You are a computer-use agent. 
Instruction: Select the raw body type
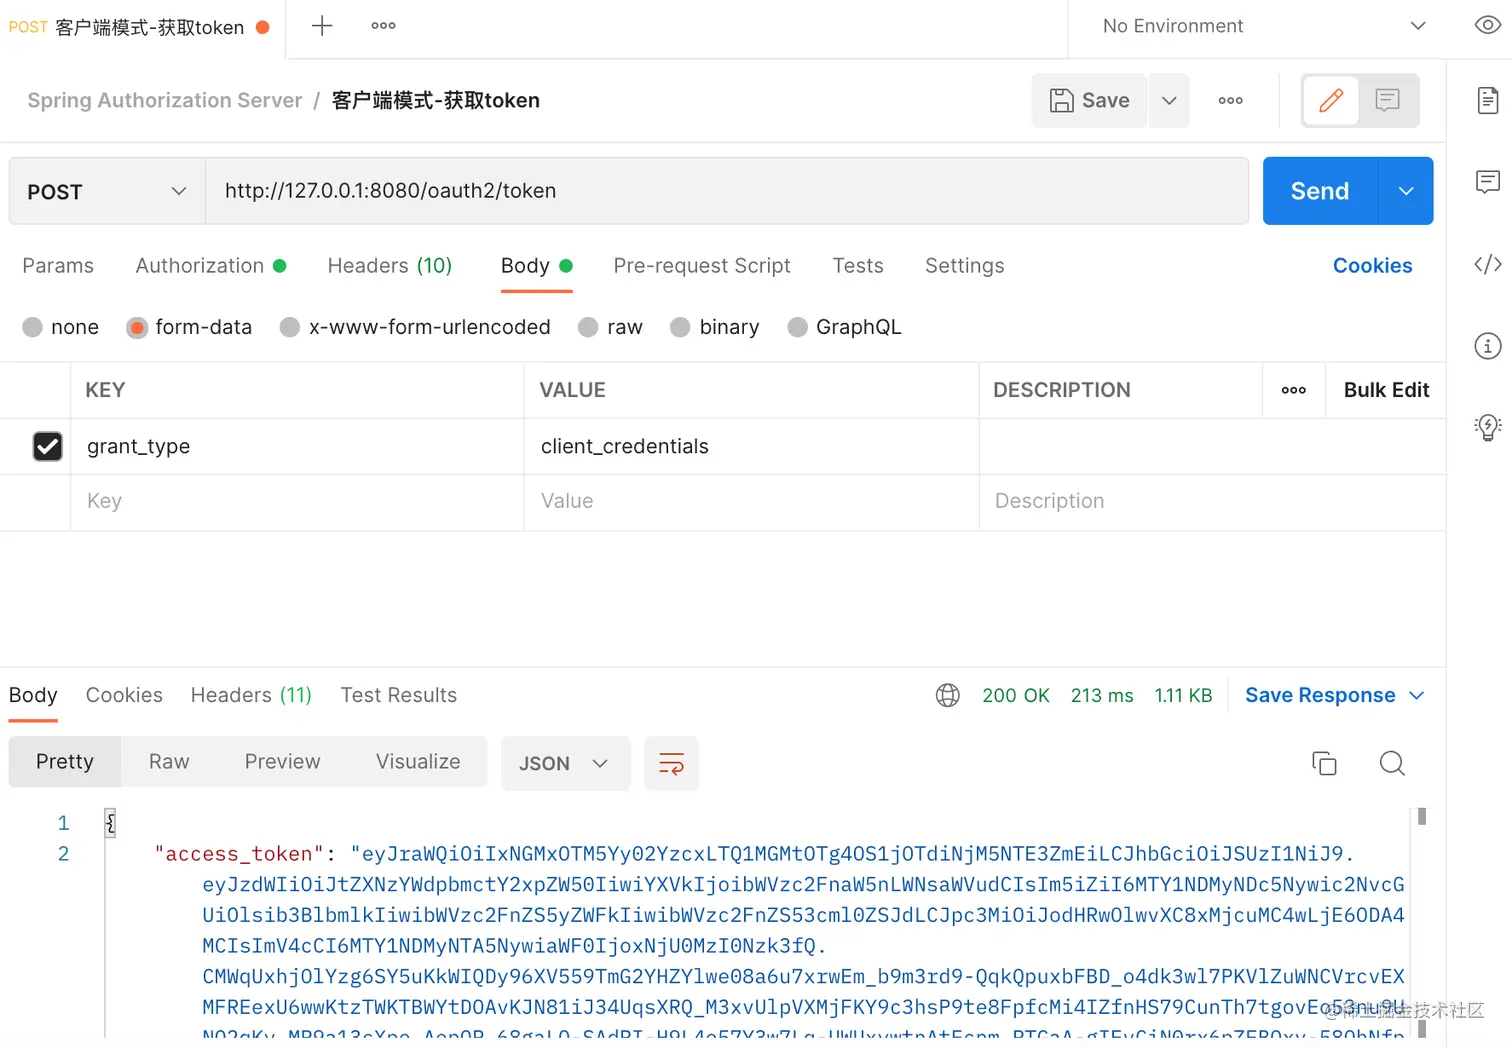[588, 327]
